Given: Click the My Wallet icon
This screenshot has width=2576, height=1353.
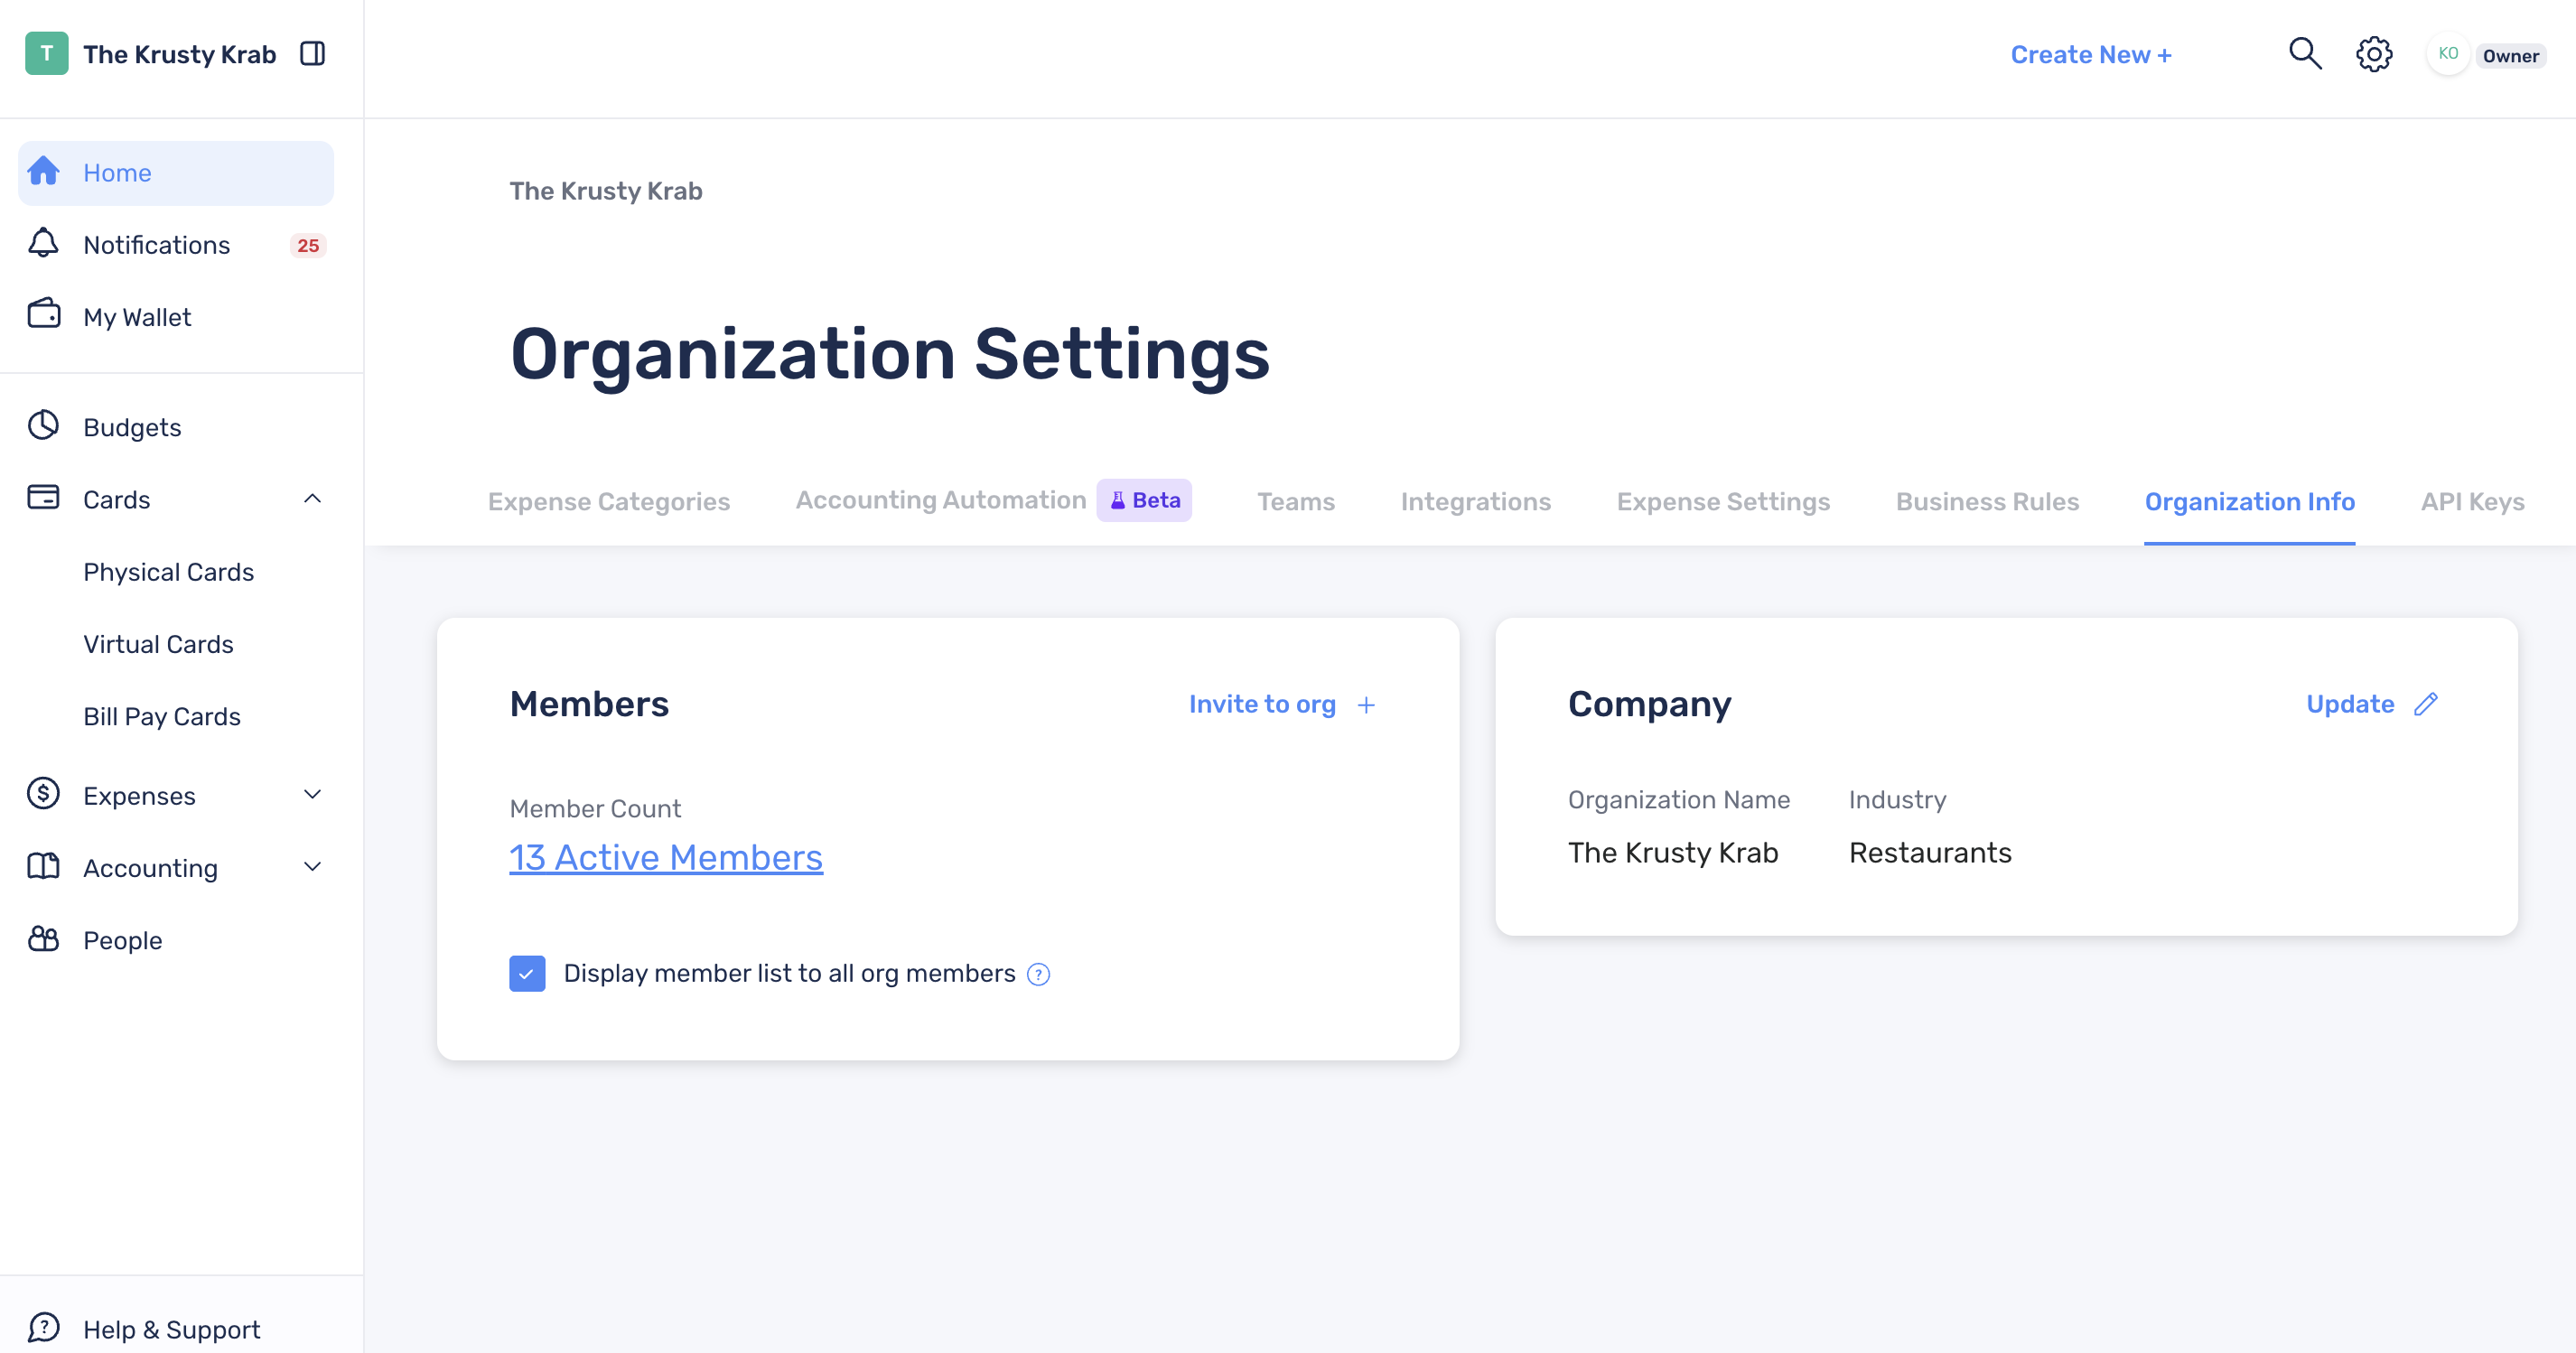Looking at the screenshot, I should click(x=43, y=315).
